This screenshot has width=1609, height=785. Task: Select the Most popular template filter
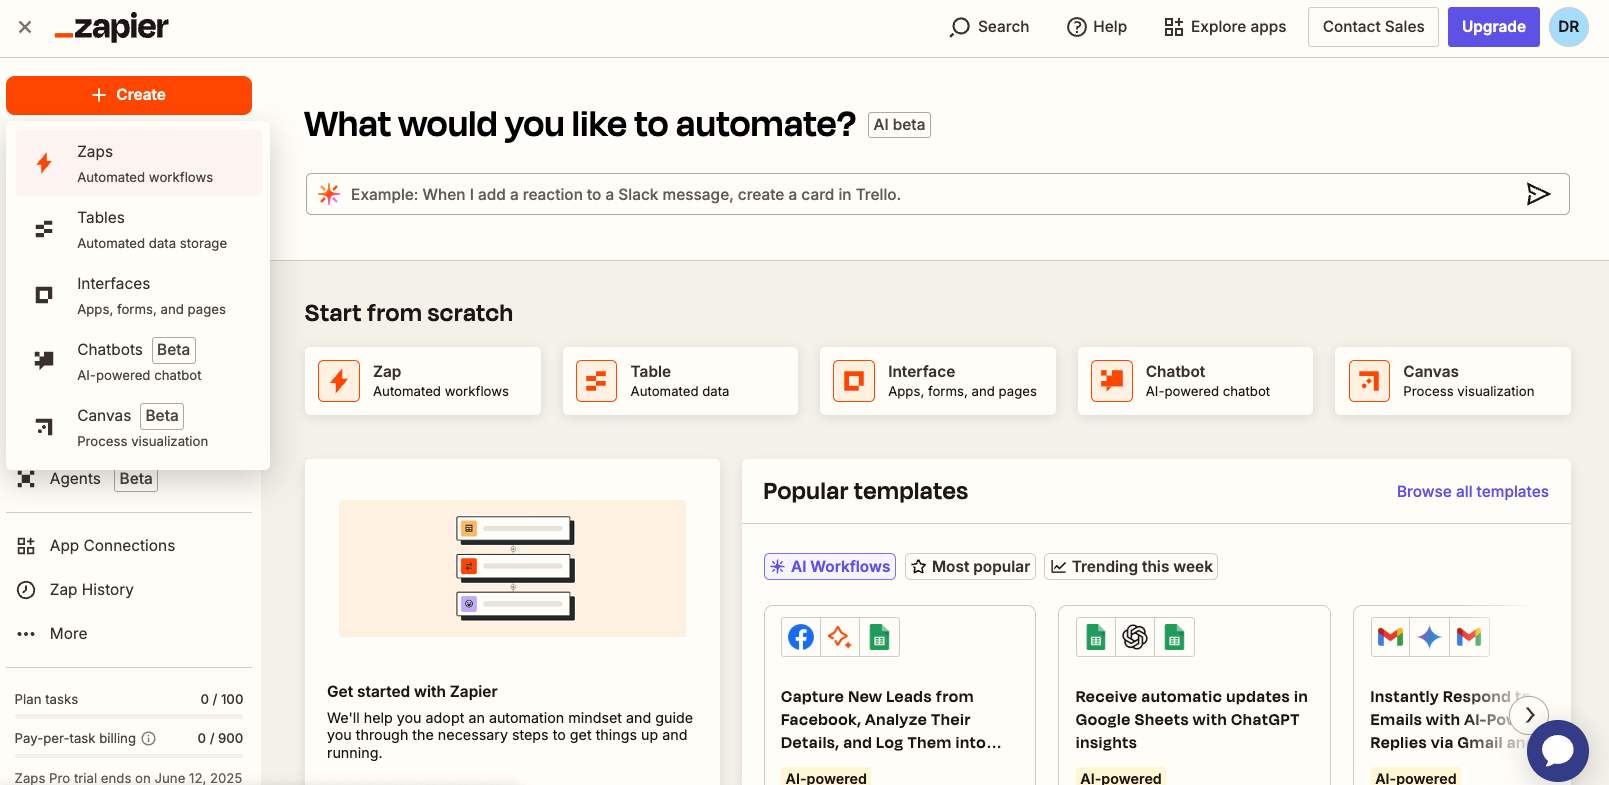tap(970, 567)
